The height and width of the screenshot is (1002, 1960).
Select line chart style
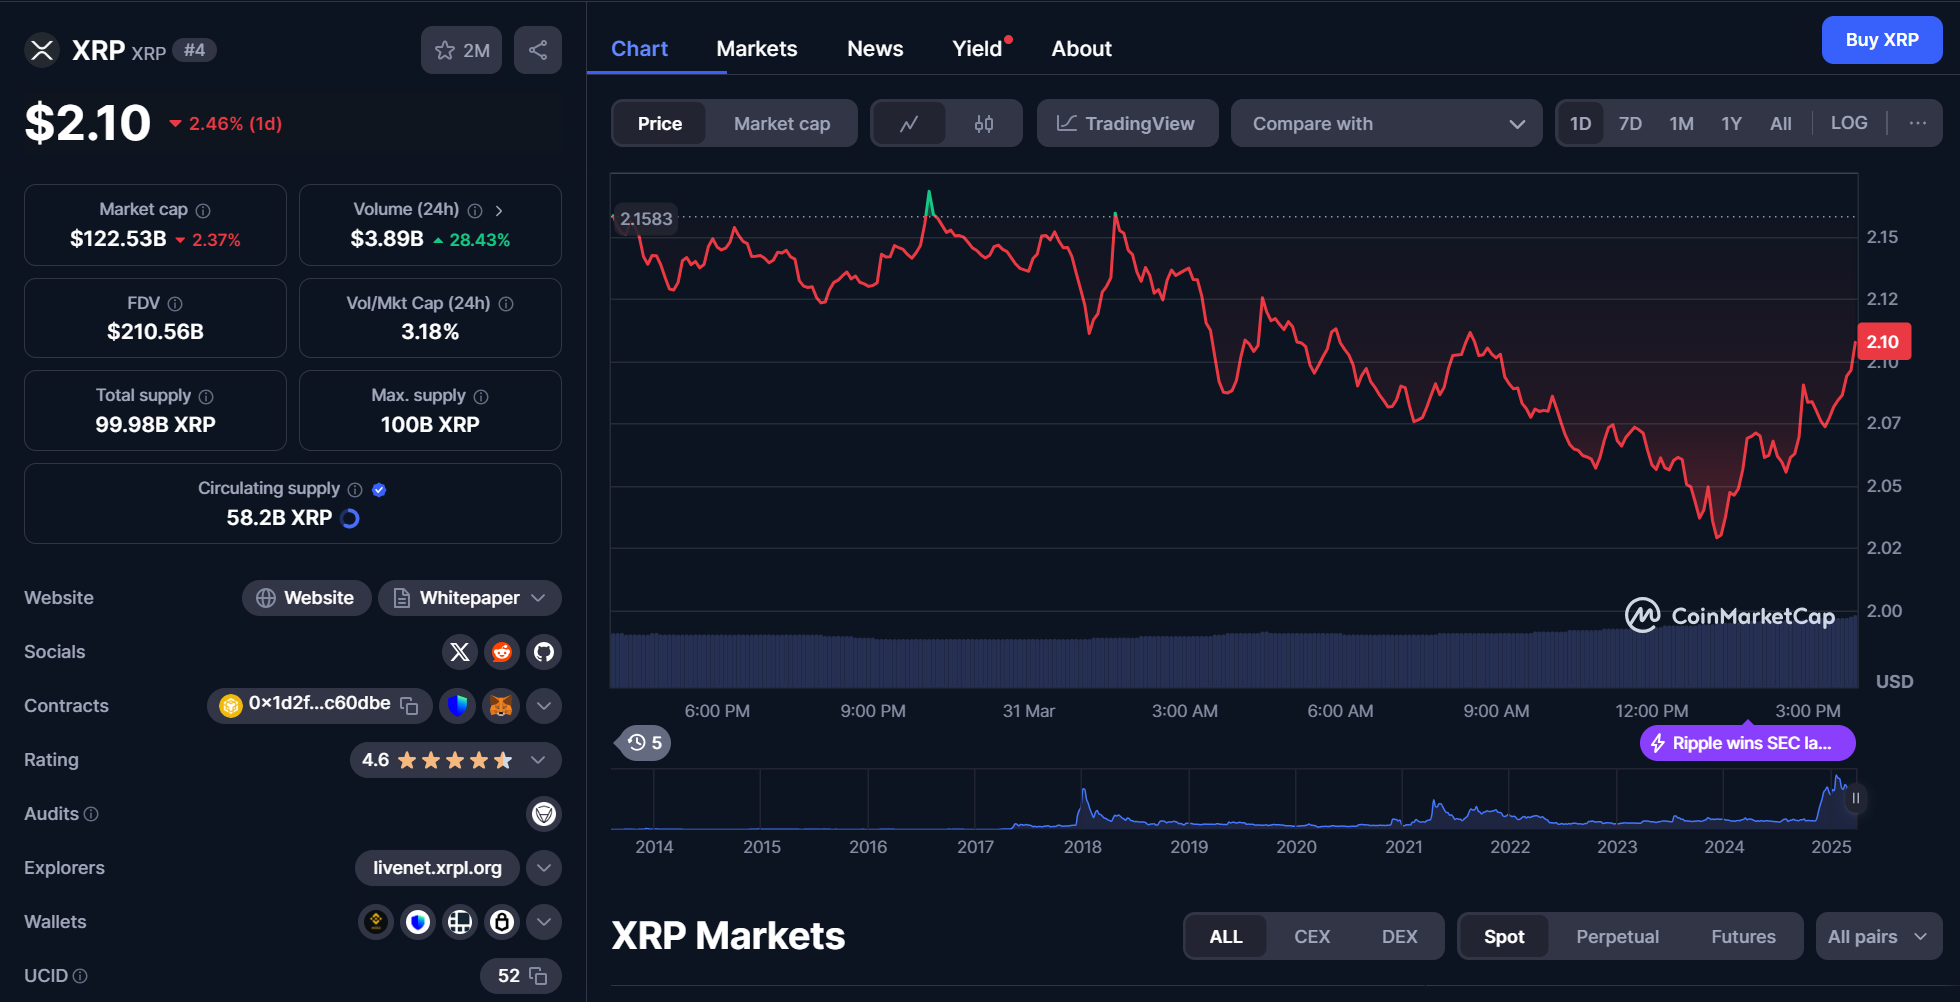(x=909, y=124)
